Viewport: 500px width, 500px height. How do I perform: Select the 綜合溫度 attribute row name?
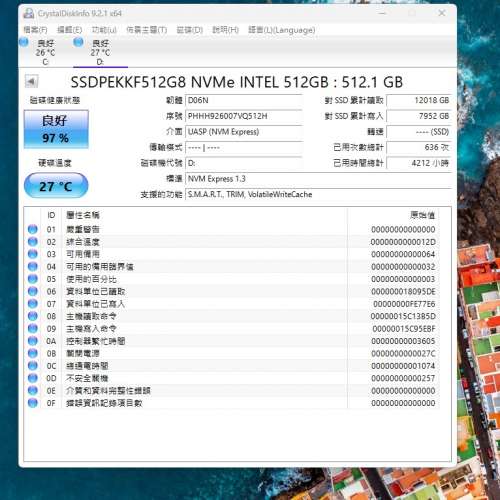tap(83, 242)
